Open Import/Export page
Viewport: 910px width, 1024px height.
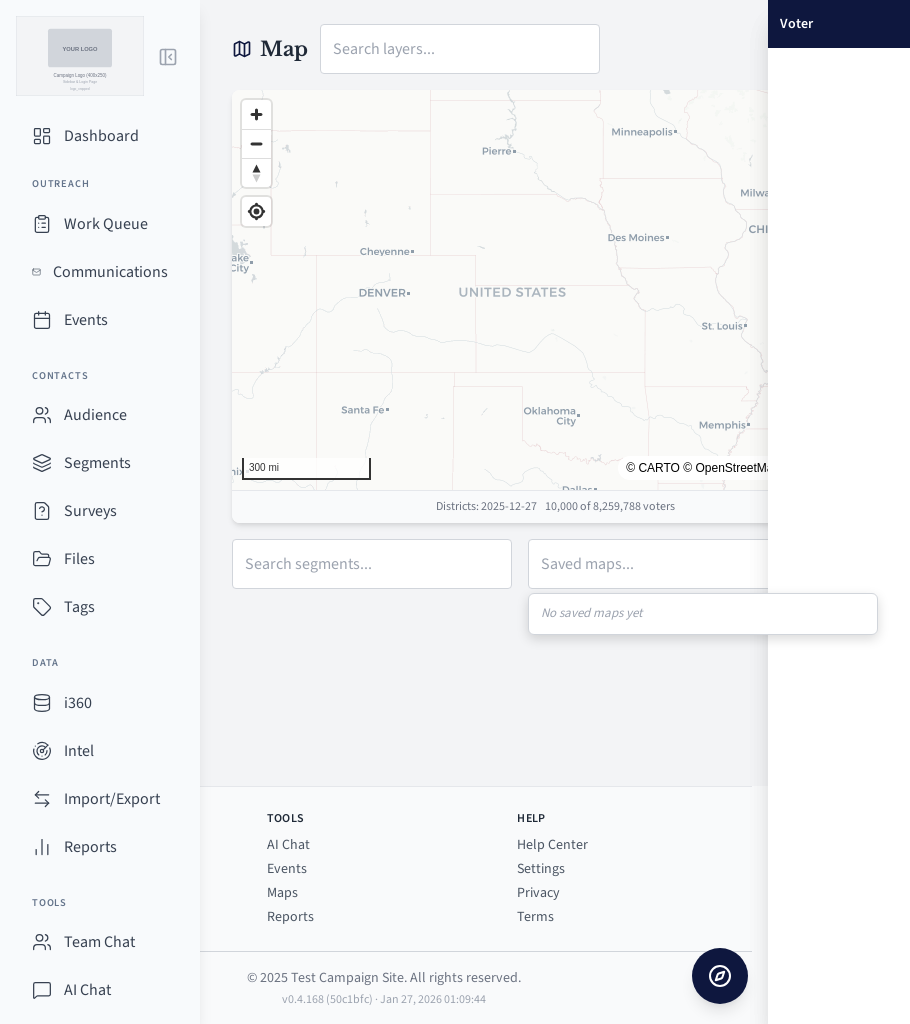point(111,799)
